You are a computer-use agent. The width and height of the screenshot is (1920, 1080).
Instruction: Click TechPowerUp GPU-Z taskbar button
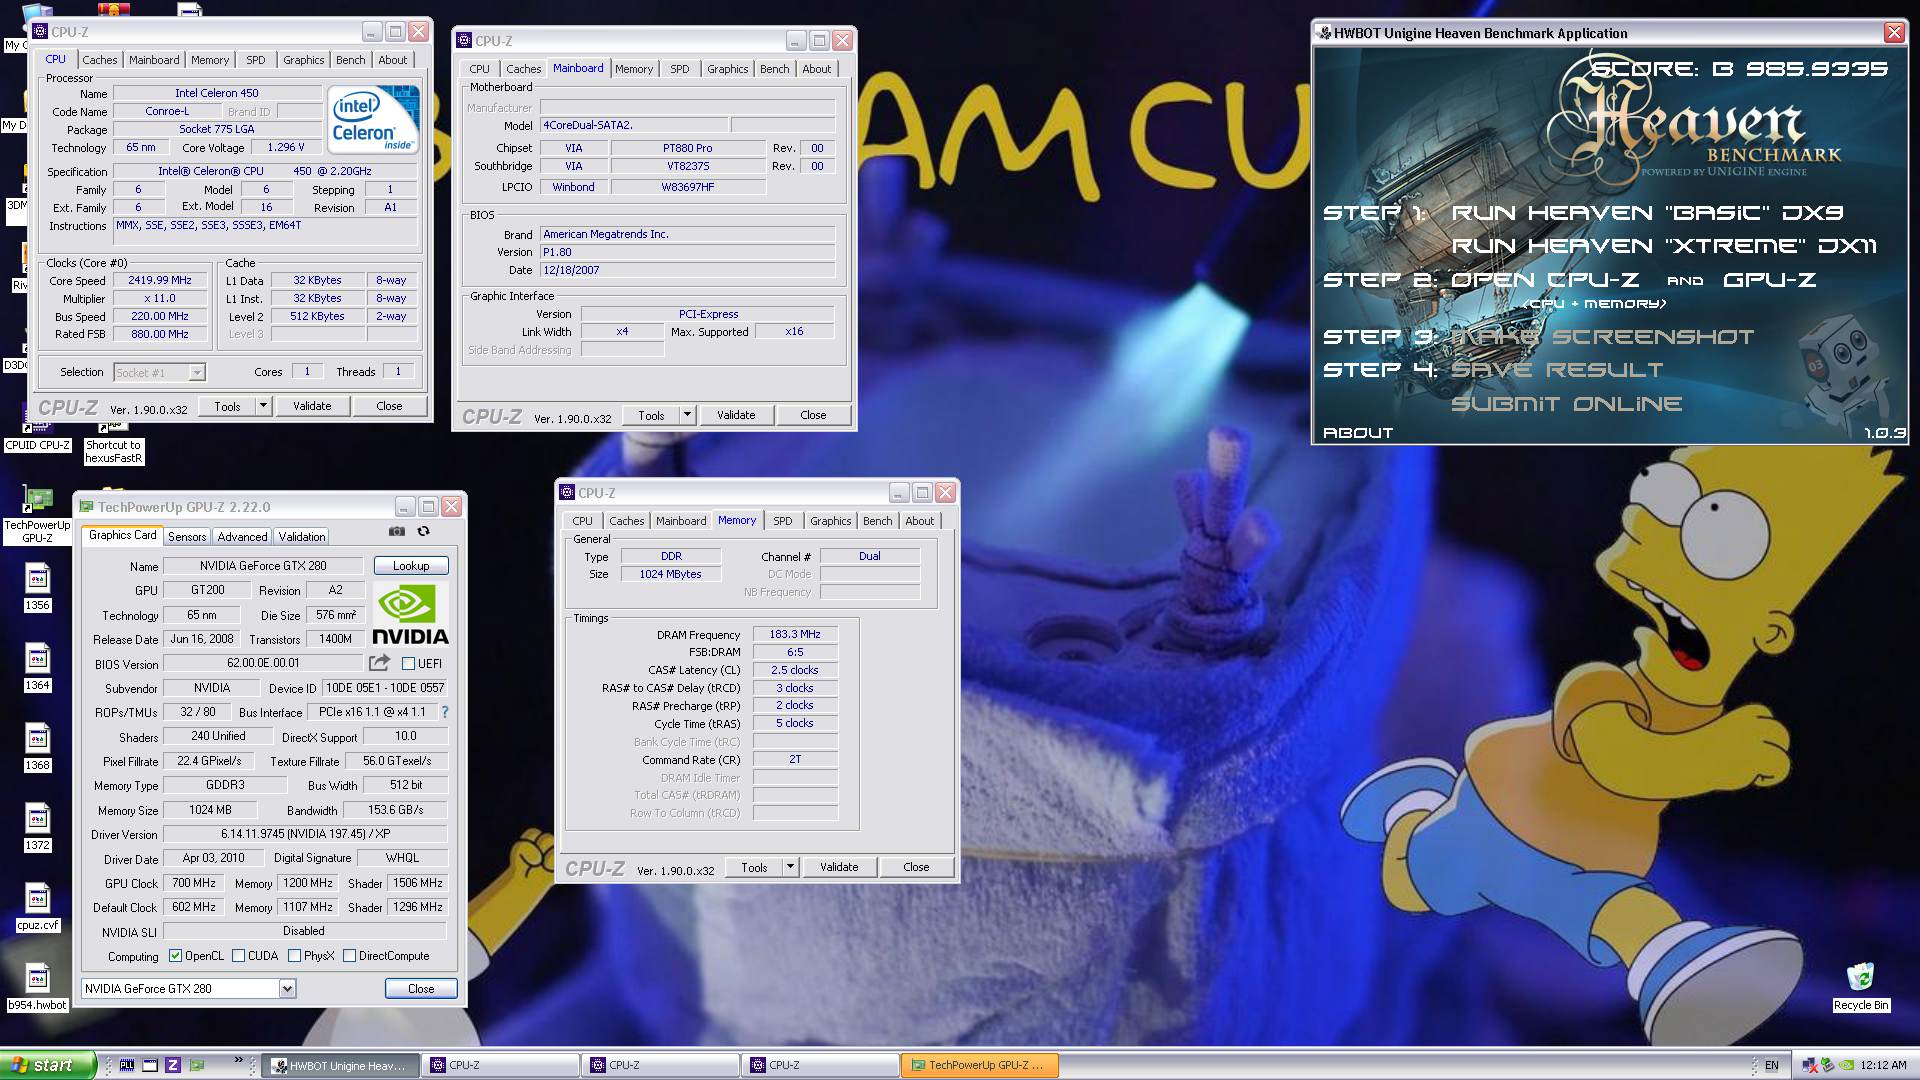click(979, 1065)
